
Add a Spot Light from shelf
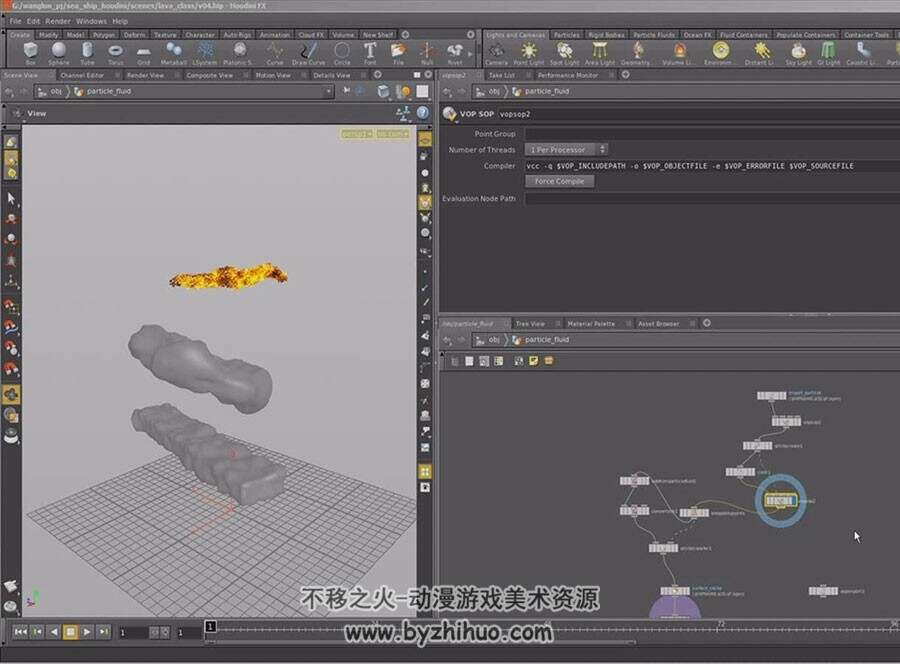[565, 53]
